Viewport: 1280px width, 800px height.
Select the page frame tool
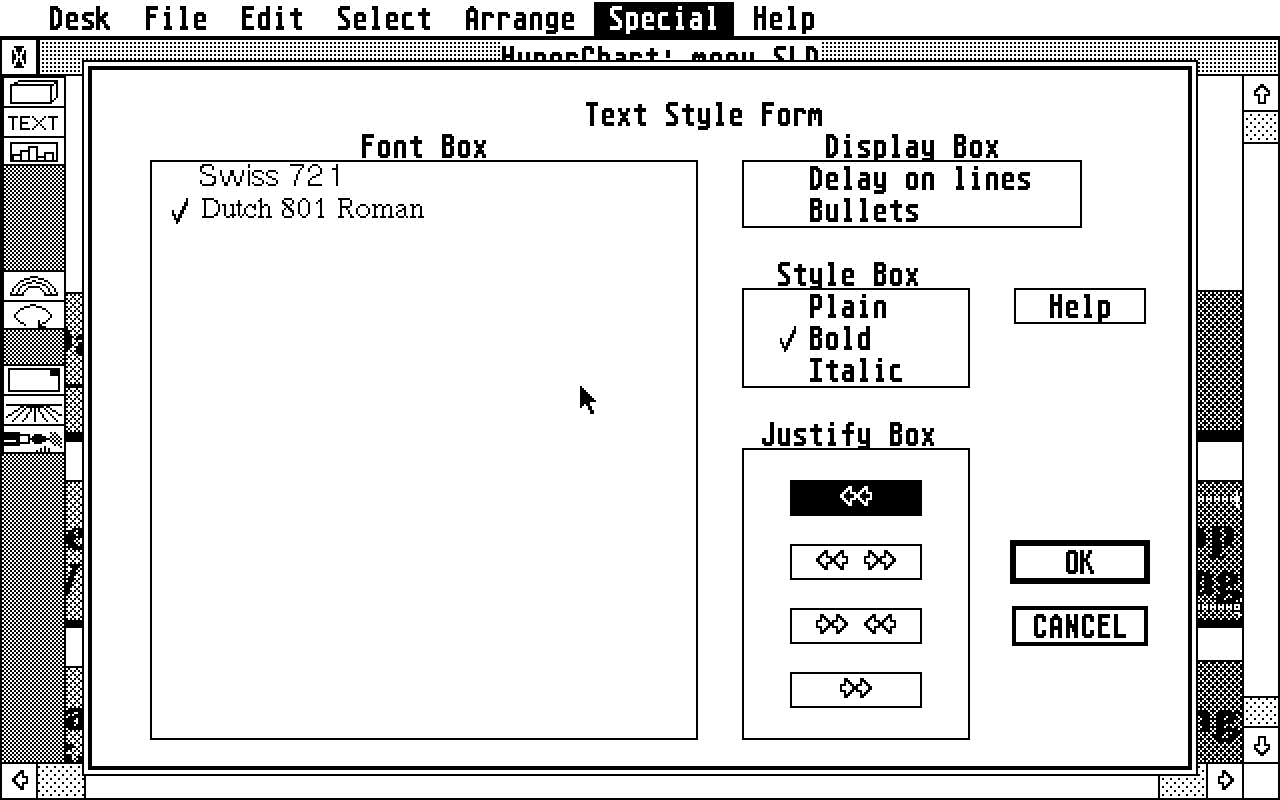34,380
